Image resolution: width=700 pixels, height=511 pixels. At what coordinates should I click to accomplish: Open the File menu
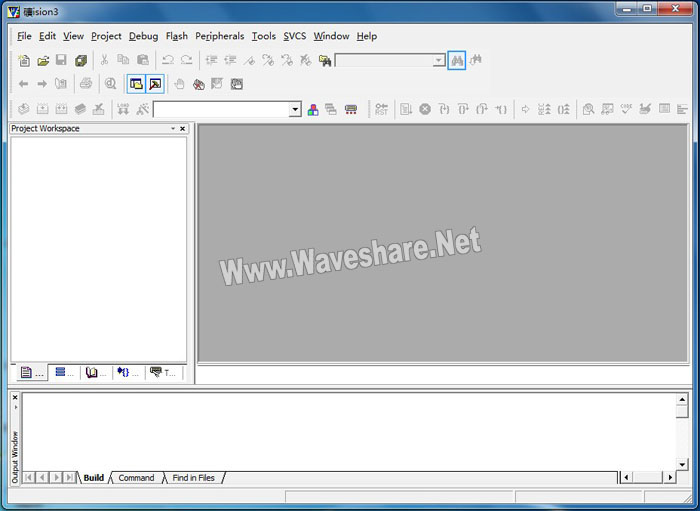point(24,36)
